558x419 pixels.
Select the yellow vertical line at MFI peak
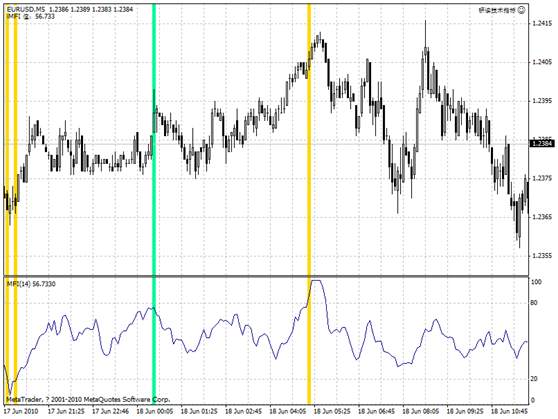[x=309, y=204]
